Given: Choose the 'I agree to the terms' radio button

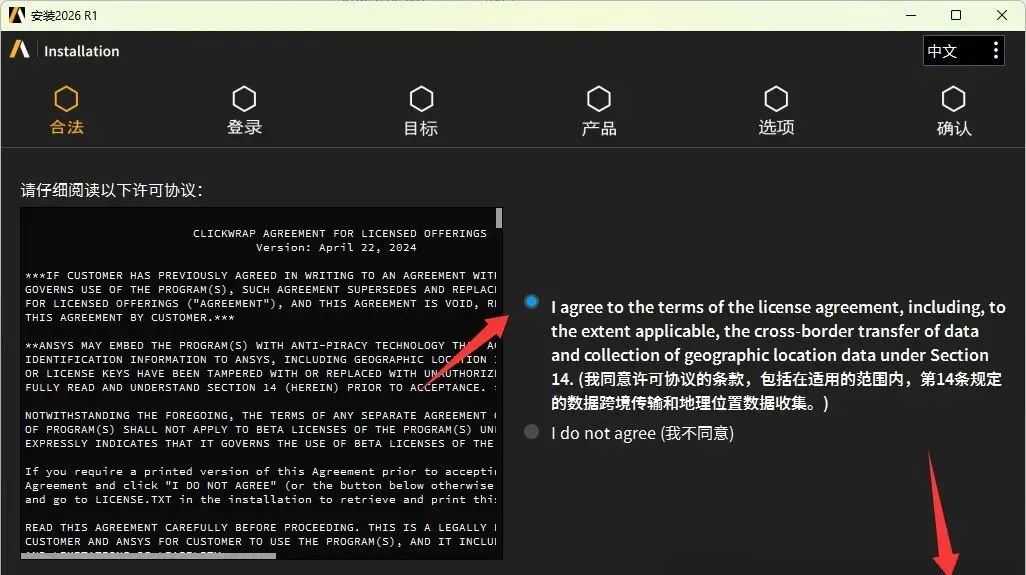Looking at the screenshot, I should [531, 302].
